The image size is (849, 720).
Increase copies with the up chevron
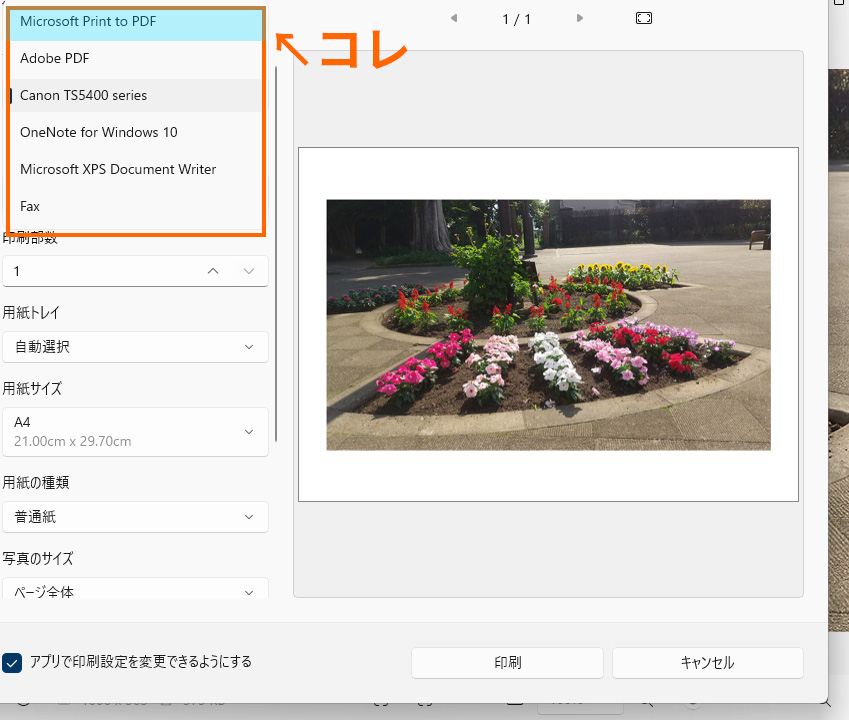(213, 271)
